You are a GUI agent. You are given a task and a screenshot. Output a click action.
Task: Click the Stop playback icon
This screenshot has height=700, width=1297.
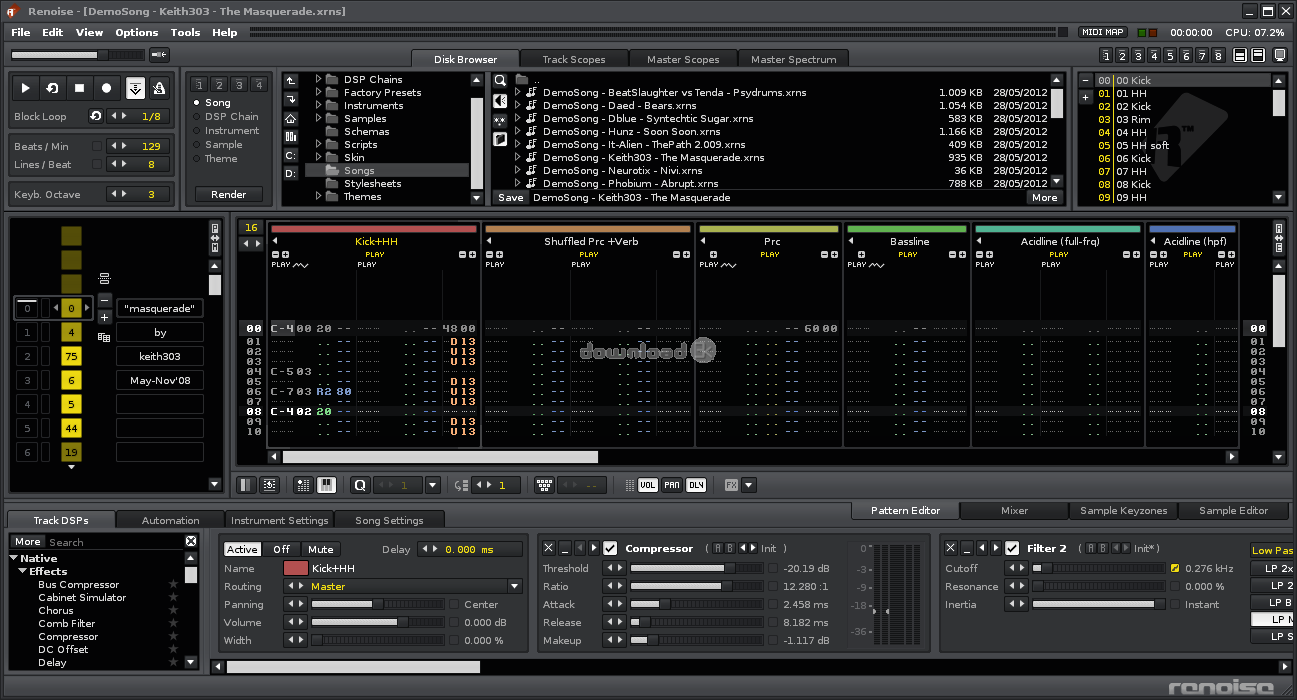pos(79,88)
